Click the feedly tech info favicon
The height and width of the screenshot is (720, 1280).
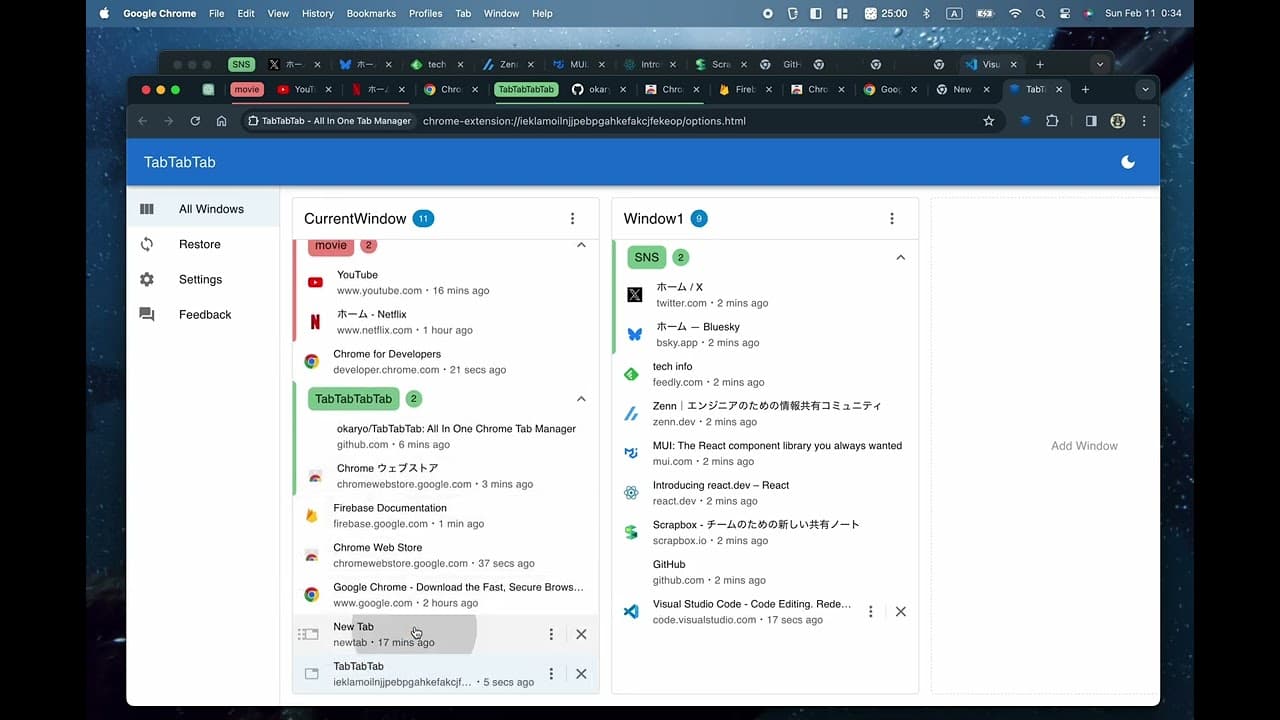coord(631,374)
